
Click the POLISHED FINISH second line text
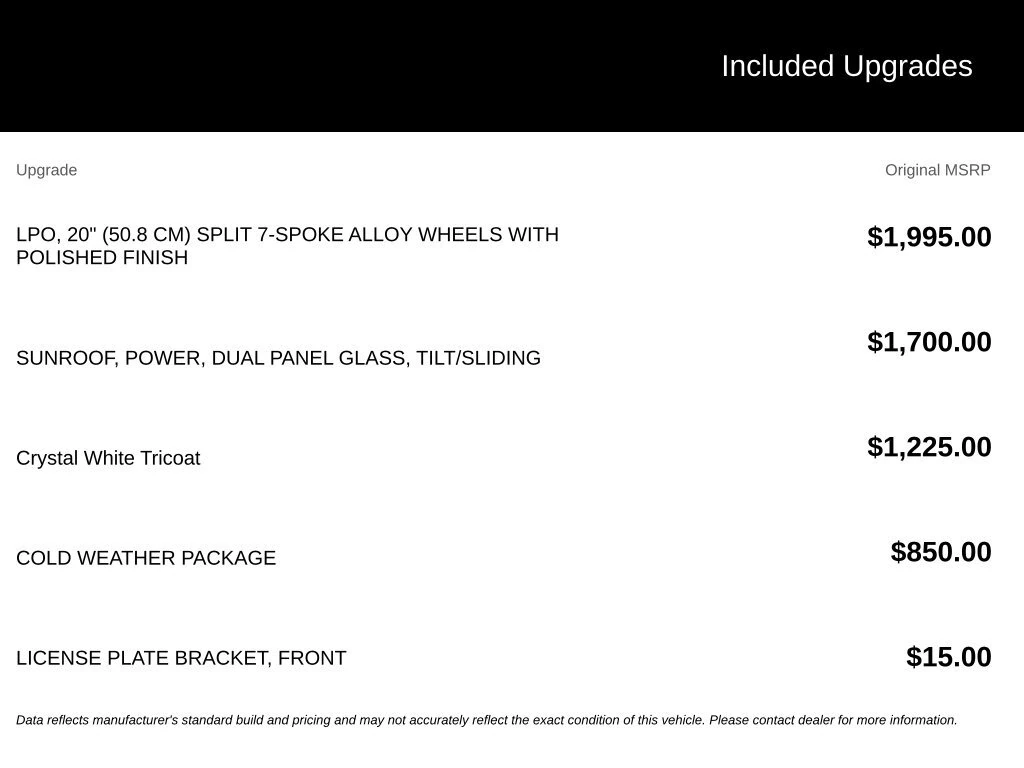[102, 257]
